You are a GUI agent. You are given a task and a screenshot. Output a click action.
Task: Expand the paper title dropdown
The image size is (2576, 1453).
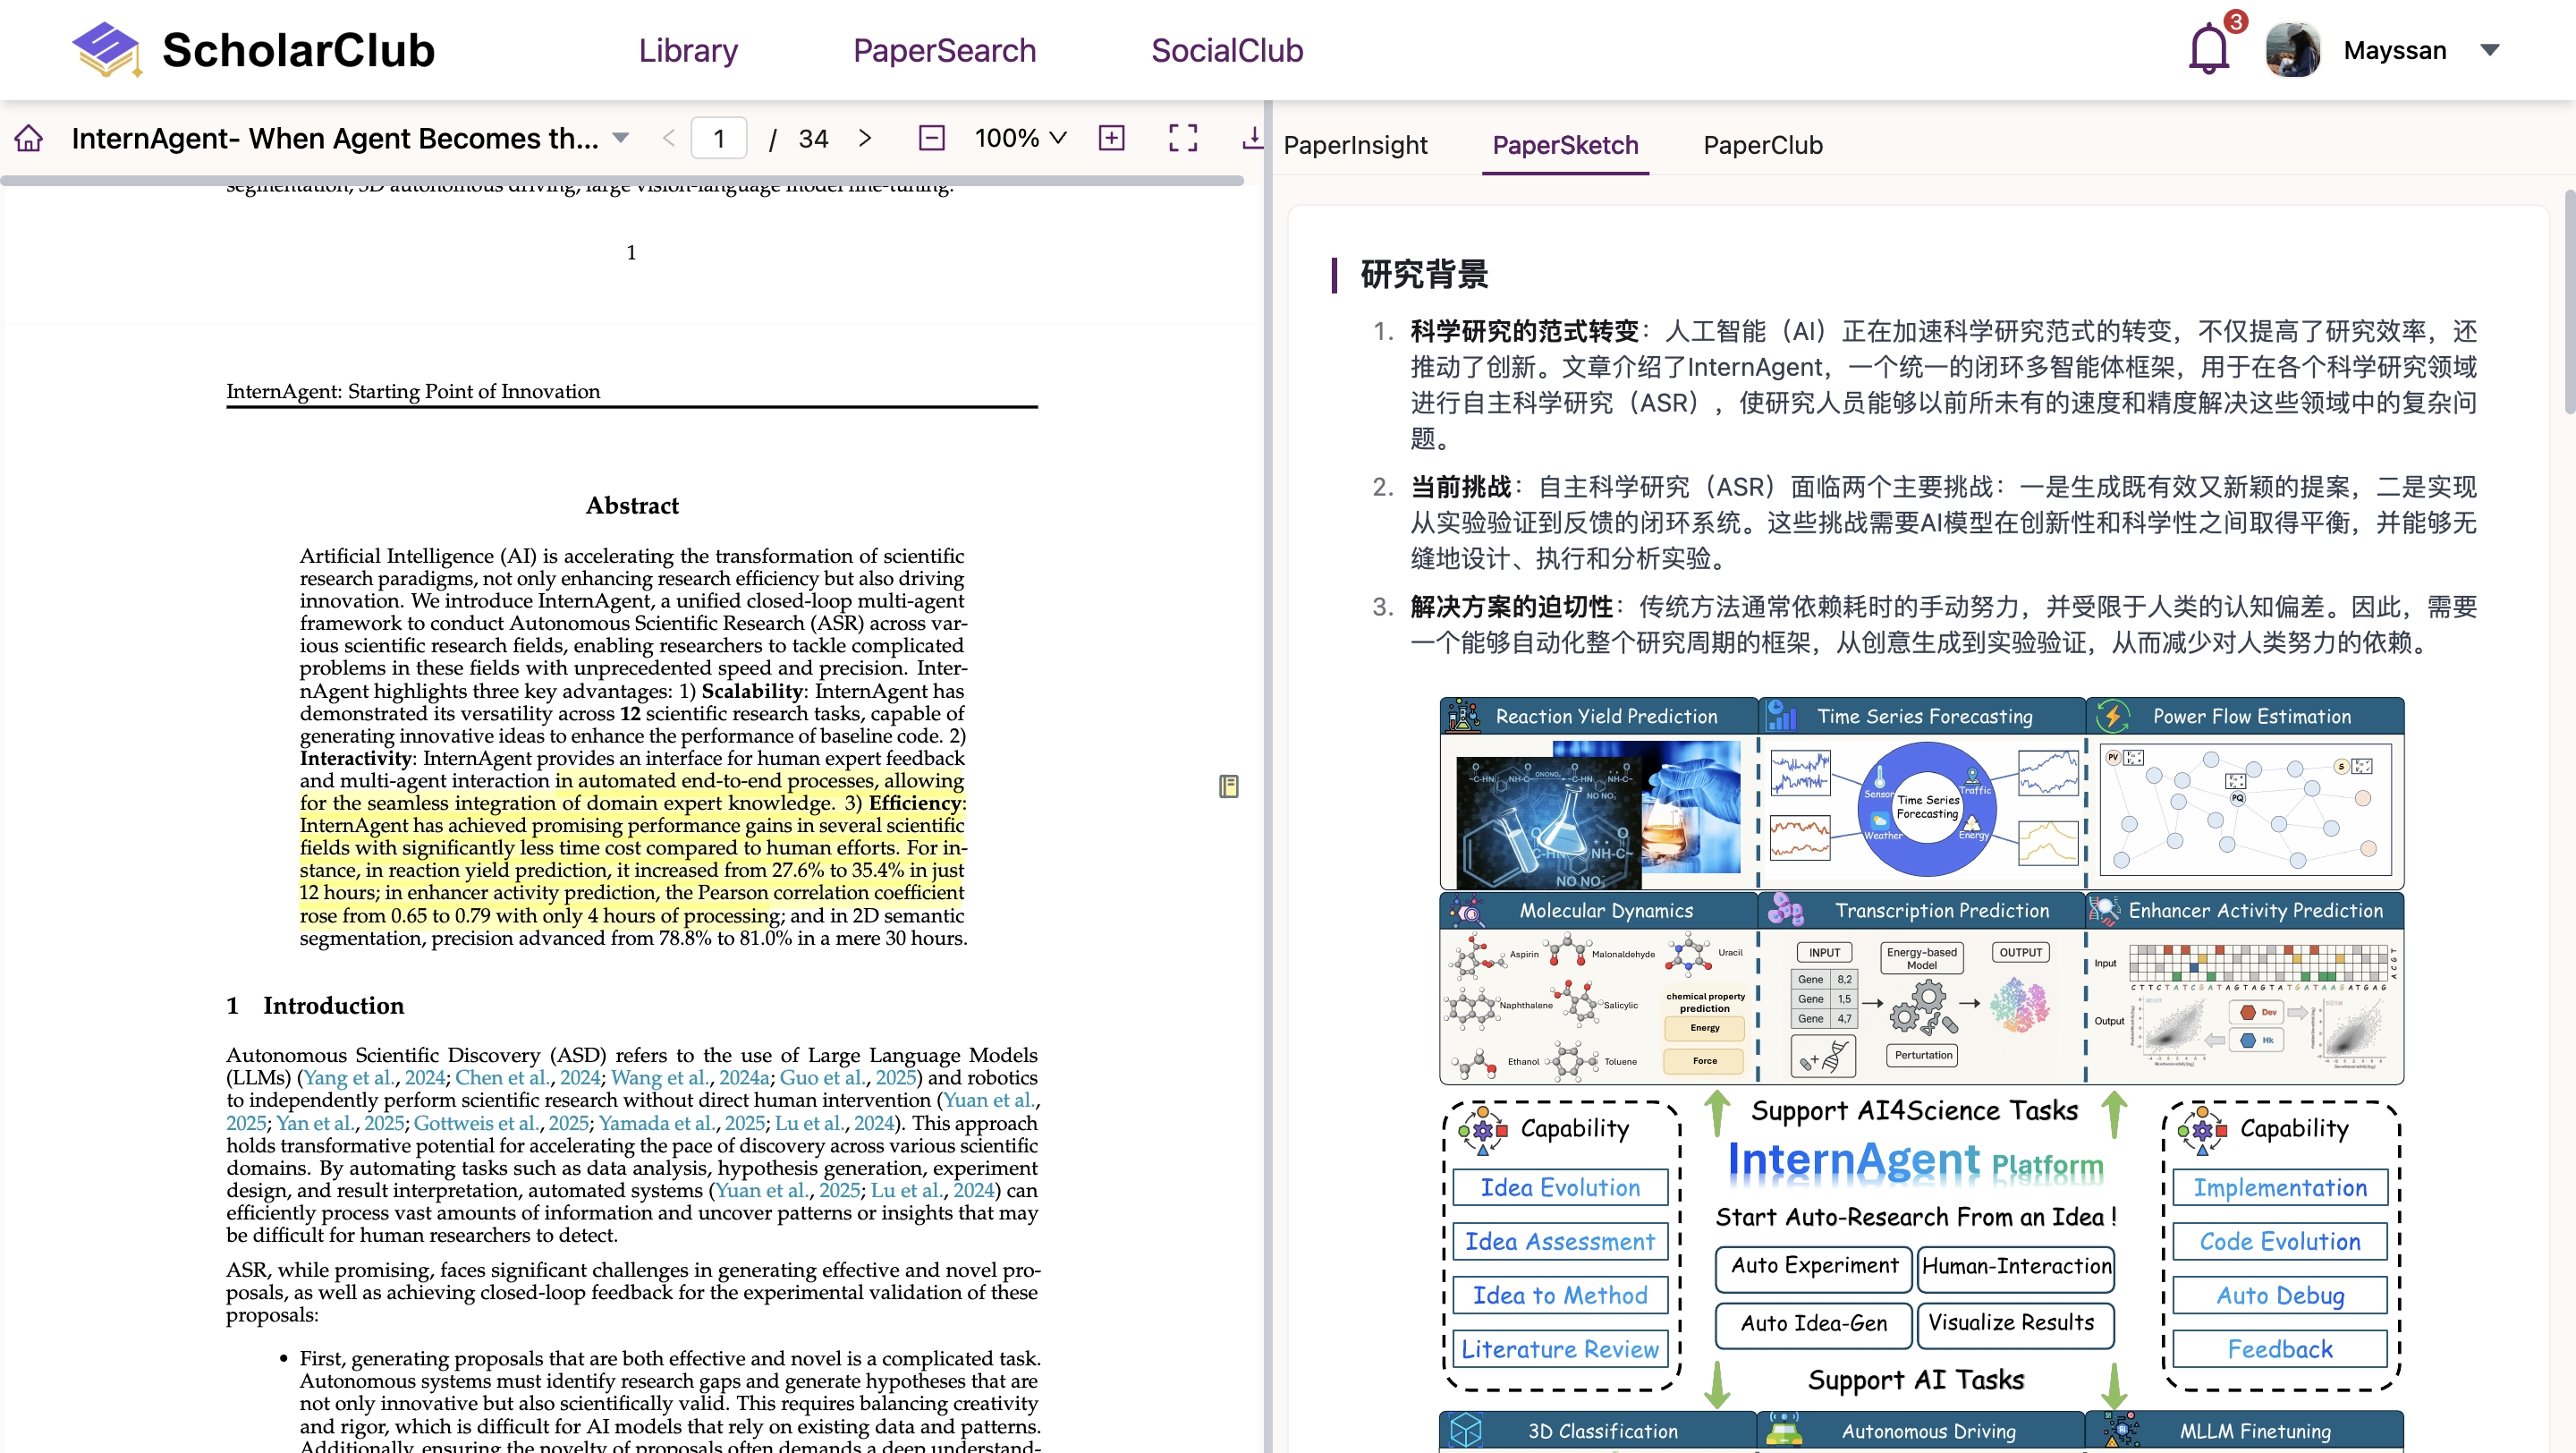click(x=621, y=138)
